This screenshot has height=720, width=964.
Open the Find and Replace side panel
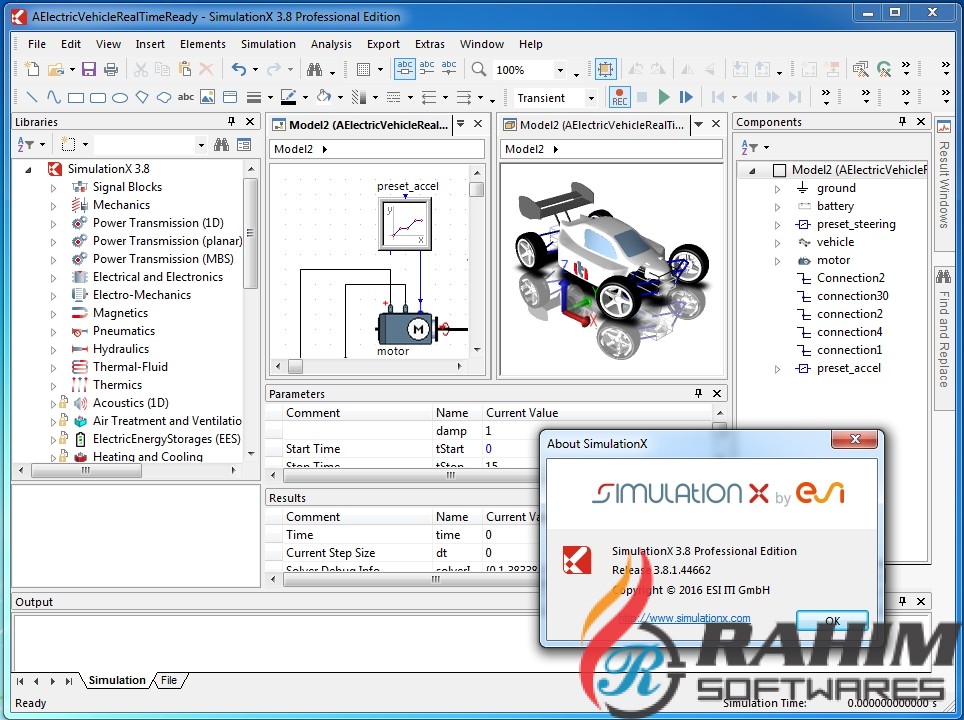[944, 337]
